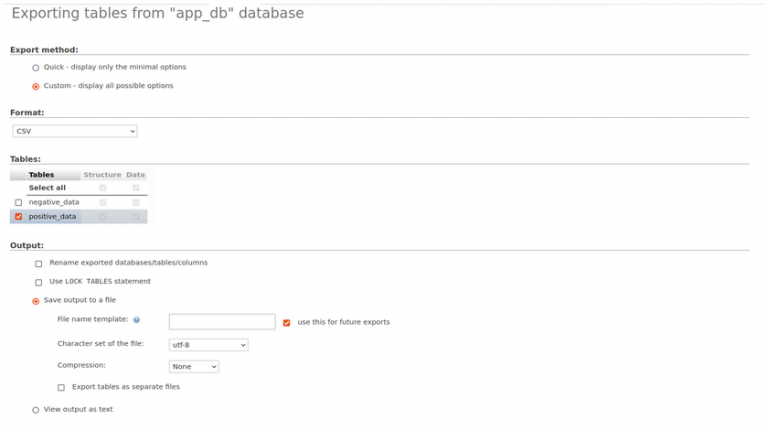
Task: Uncheck use this for future exports
Action: 287,322
